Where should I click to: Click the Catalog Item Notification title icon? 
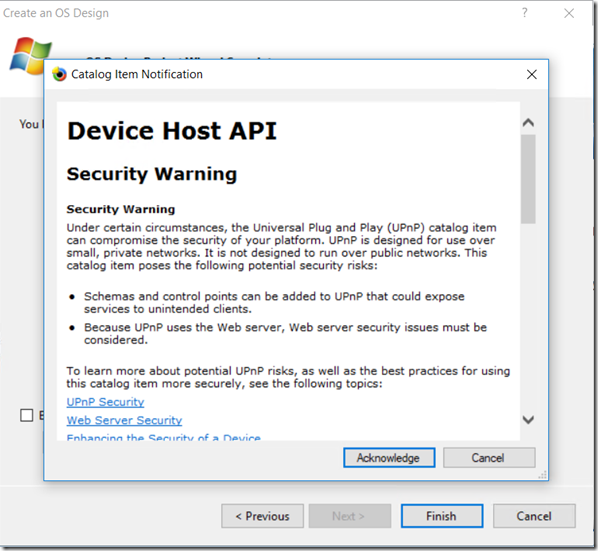tap(59, 74)
